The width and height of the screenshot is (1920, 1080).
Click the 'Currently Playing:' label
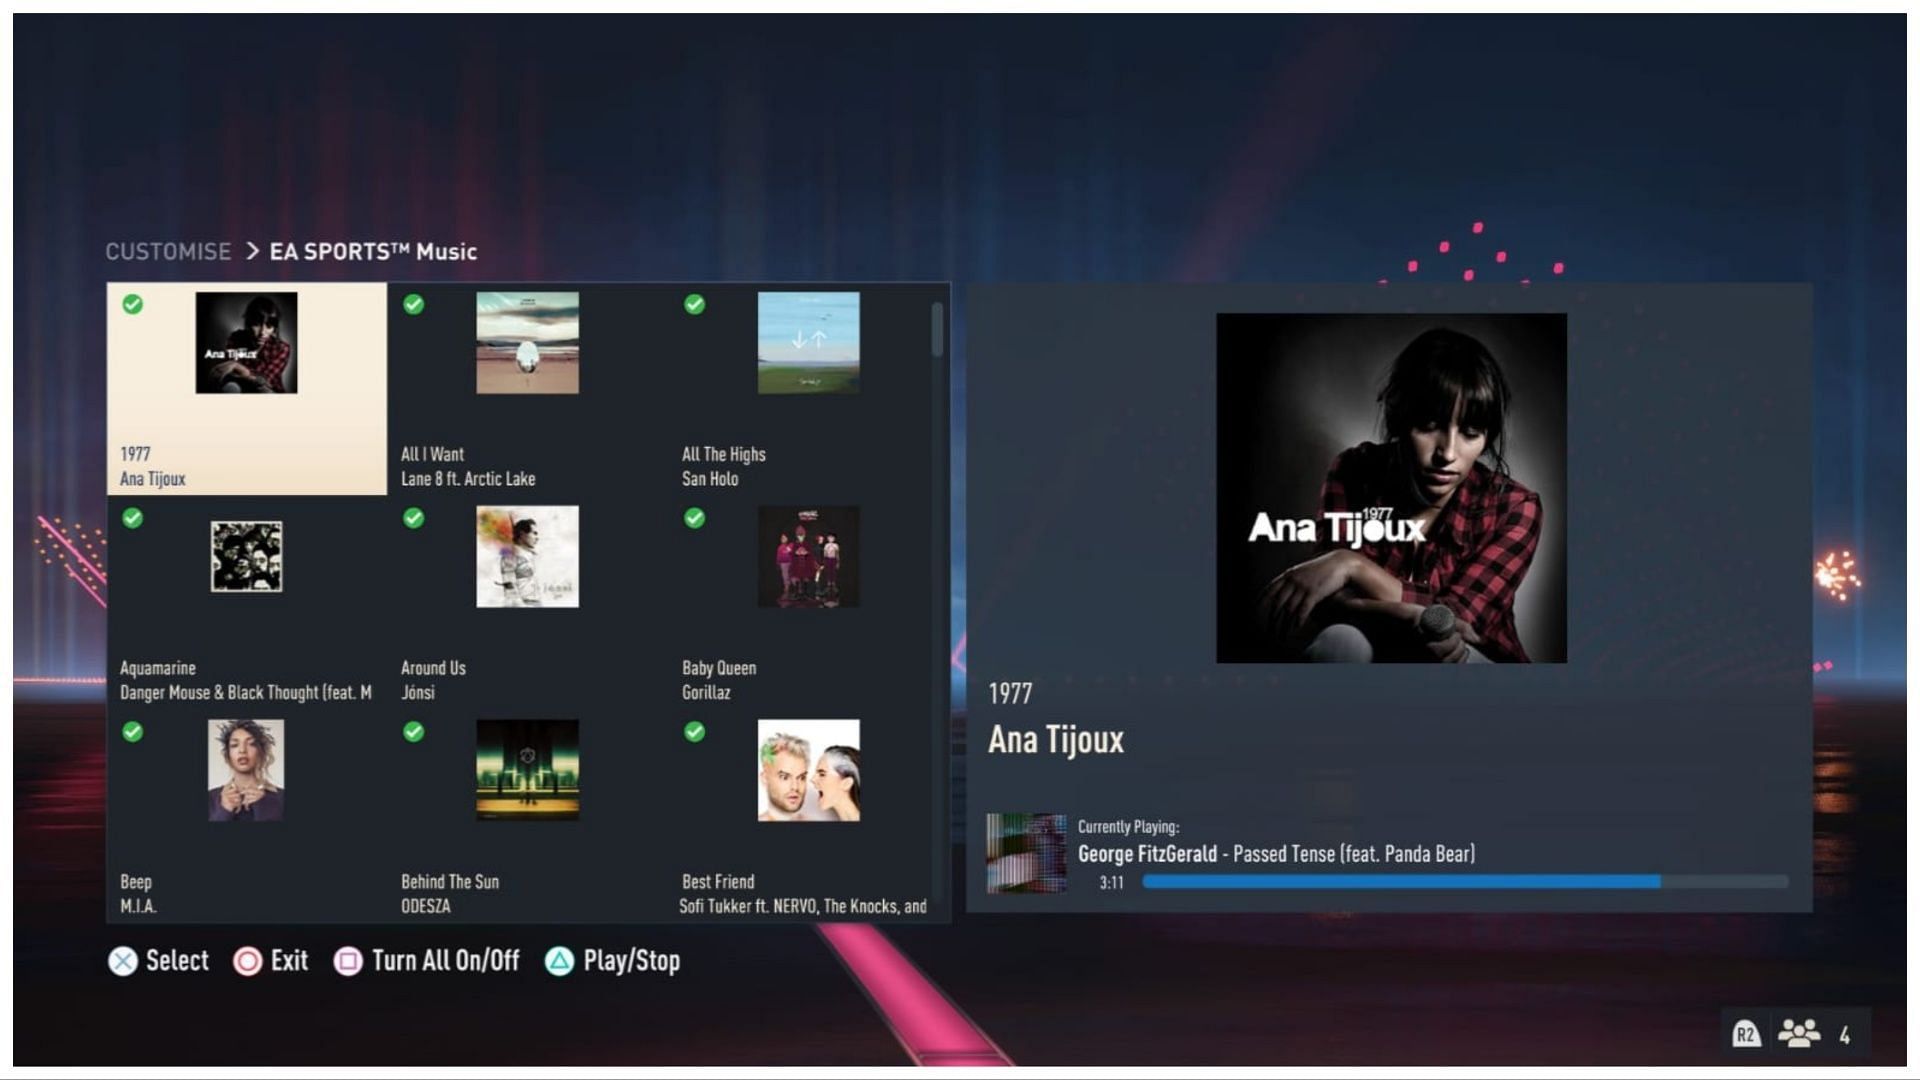pos(1128,827)
